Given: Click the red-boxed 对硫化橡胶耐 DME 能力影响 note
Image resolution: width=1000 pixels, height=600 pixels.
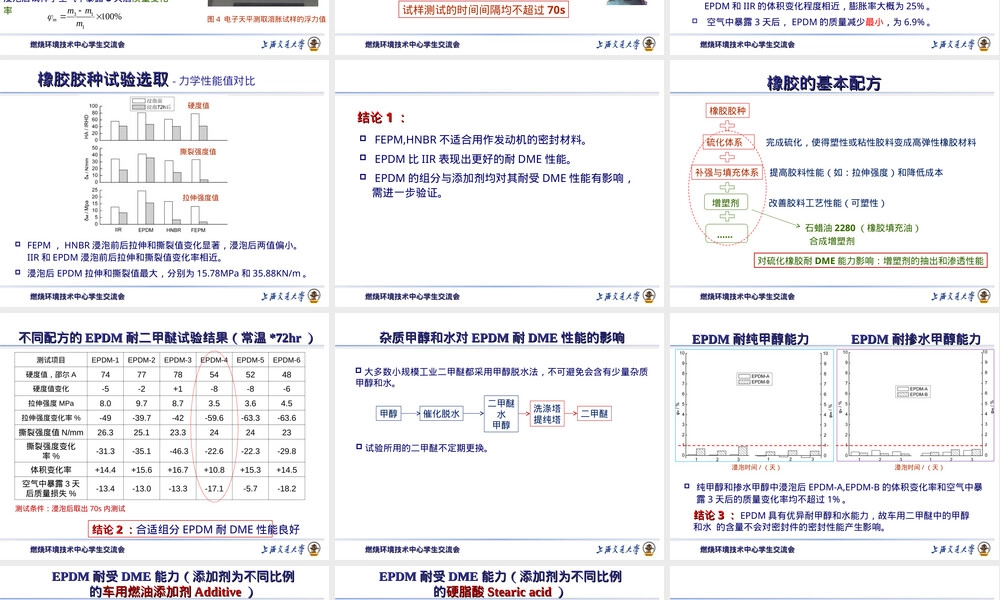Looking at the screenshot, I should (x=871, y=261).
